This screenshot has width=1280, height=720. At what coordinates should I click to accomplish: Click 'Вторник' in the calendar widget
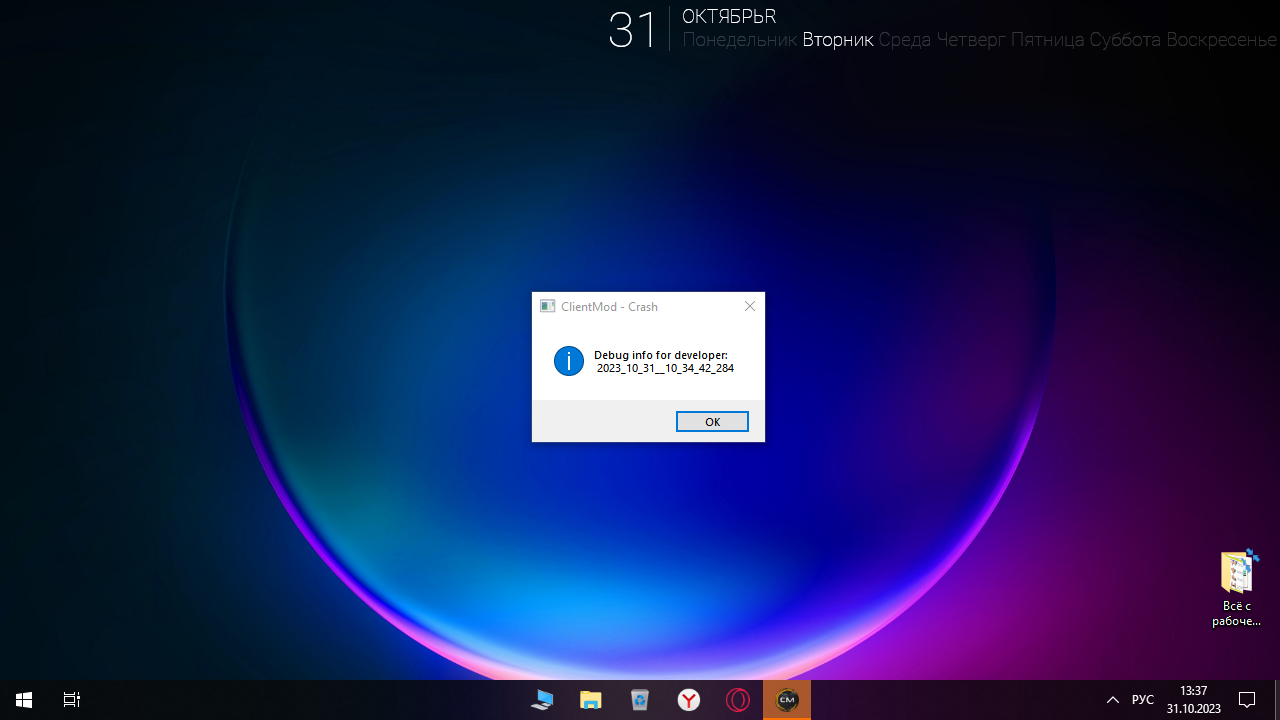pos(838,40)
